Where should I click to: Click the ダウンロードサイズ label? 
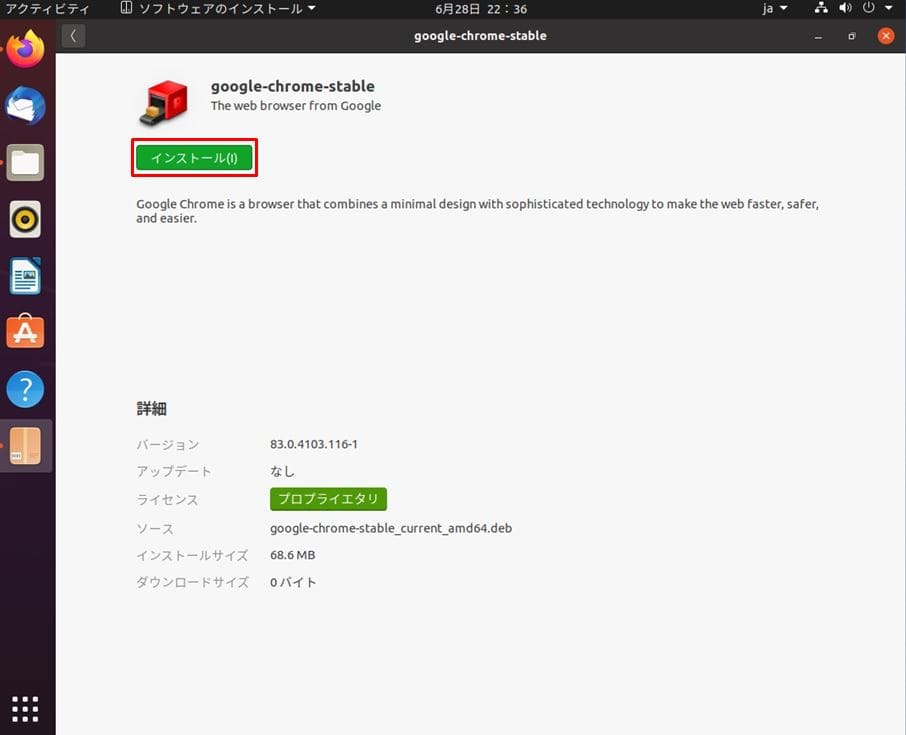coord(192,582)
